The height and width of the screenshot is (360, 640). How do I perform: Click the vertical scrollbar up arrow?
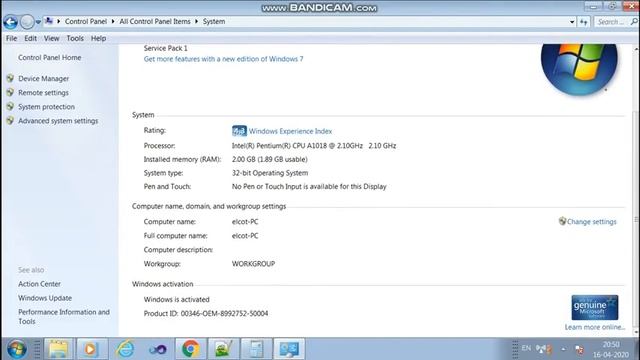click(636, 49)
